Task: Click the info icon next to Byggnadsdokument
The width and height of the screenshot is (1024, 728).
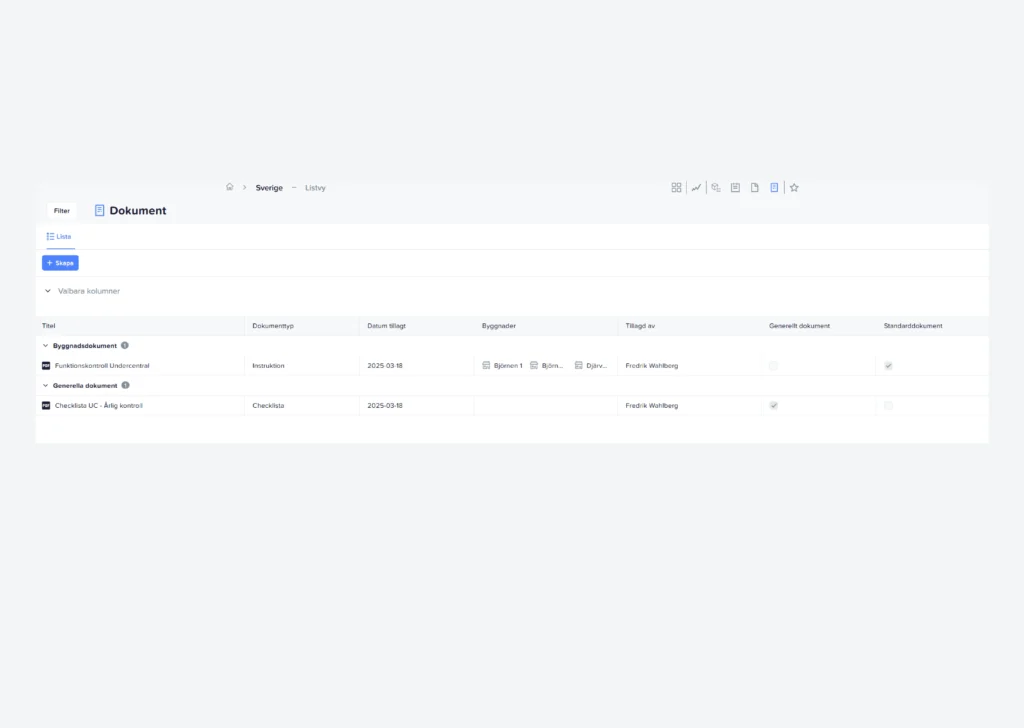Action: coord(125,345)
